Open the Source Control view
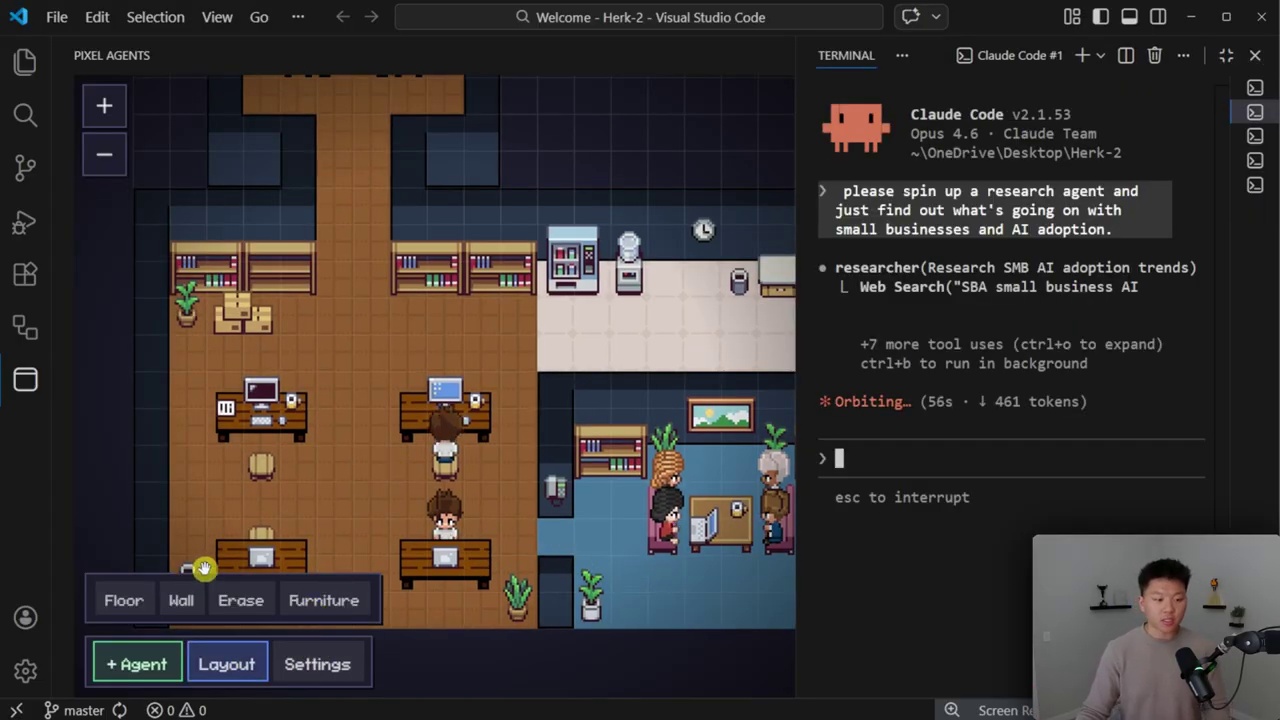Screen dimensions: 1280x720 pyautogui.click(x=25, y=168)
